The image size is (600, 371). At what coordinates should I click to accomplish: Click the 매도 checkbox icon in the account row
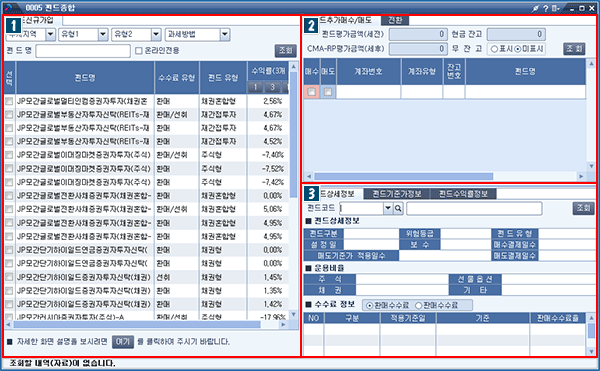[x=328, y=92]
